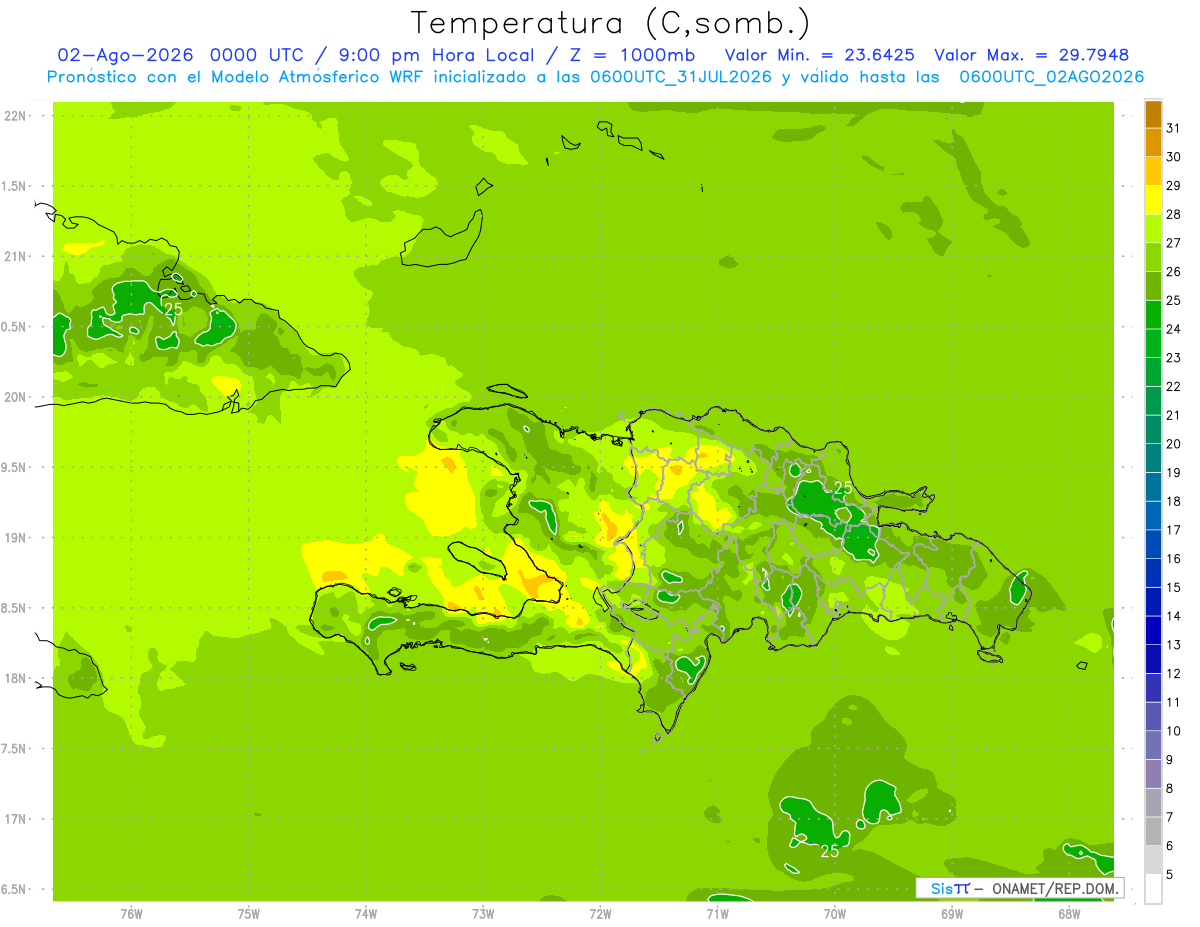Click the blue legend swatch between 14 and 15
The width and height of the screenshot is (1200, 927).
[x=1153, y=602]
